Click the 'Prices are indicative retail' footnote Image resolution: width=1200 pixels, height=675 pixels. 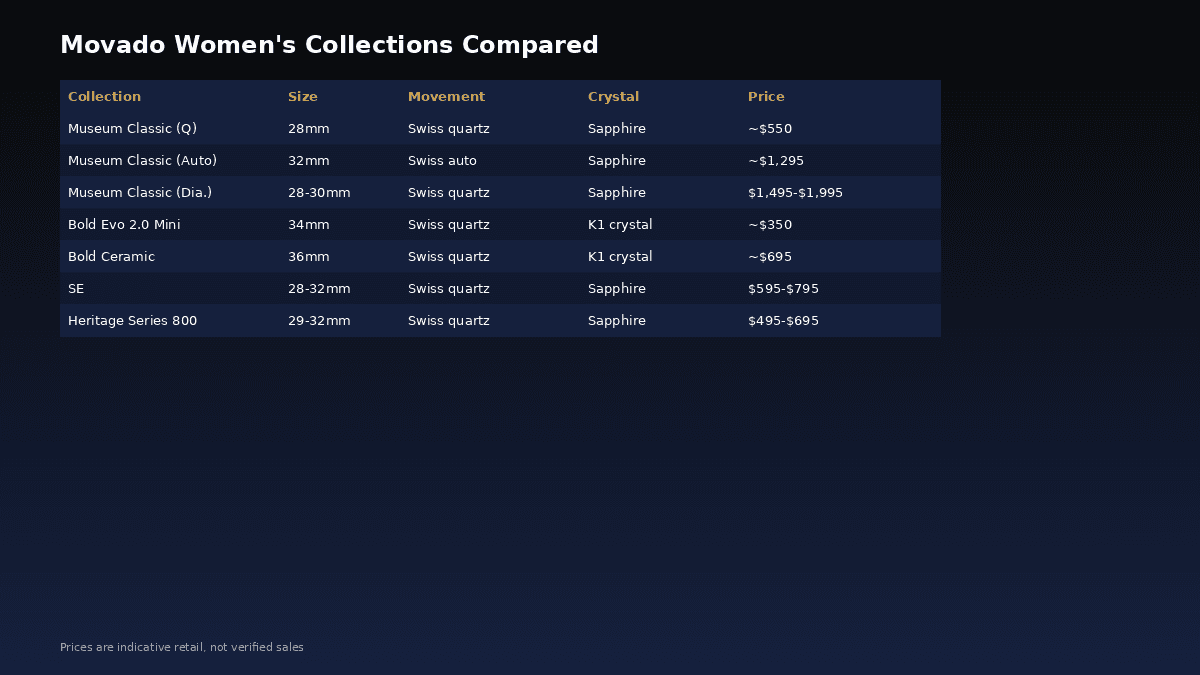[182, 648]
